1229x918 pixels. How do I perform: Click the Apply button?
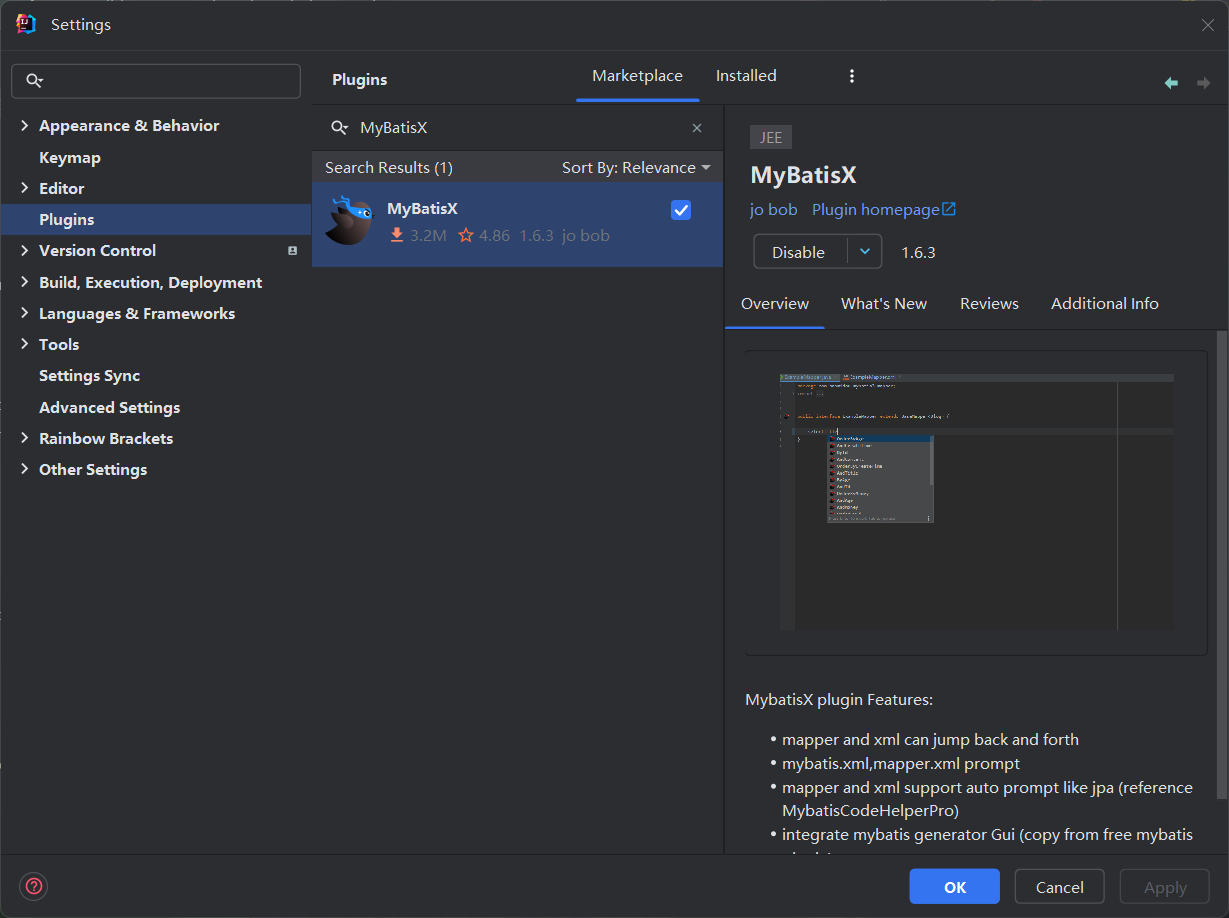(1165, 887)
